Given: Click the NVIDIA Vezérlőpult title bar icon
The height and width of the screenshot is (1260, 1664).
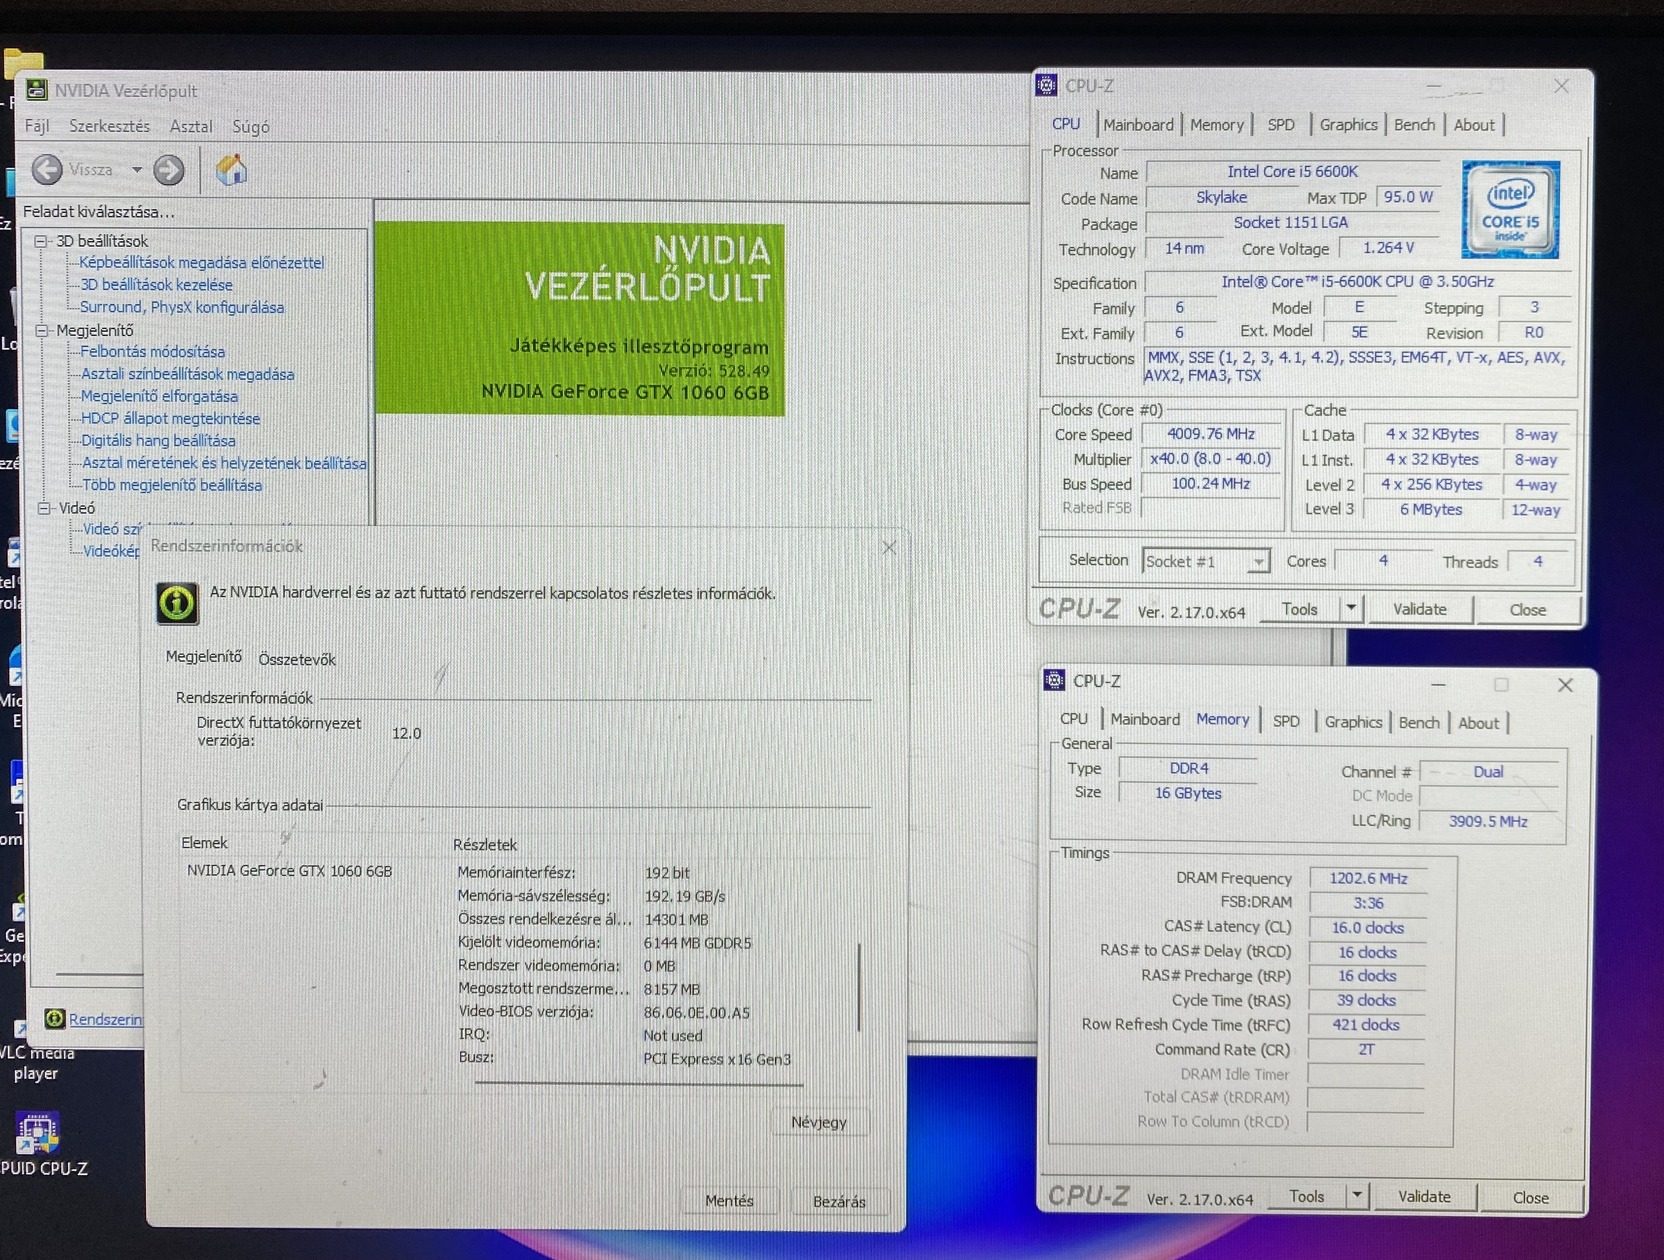Looking at the screenshot, I should click(36, 90).
